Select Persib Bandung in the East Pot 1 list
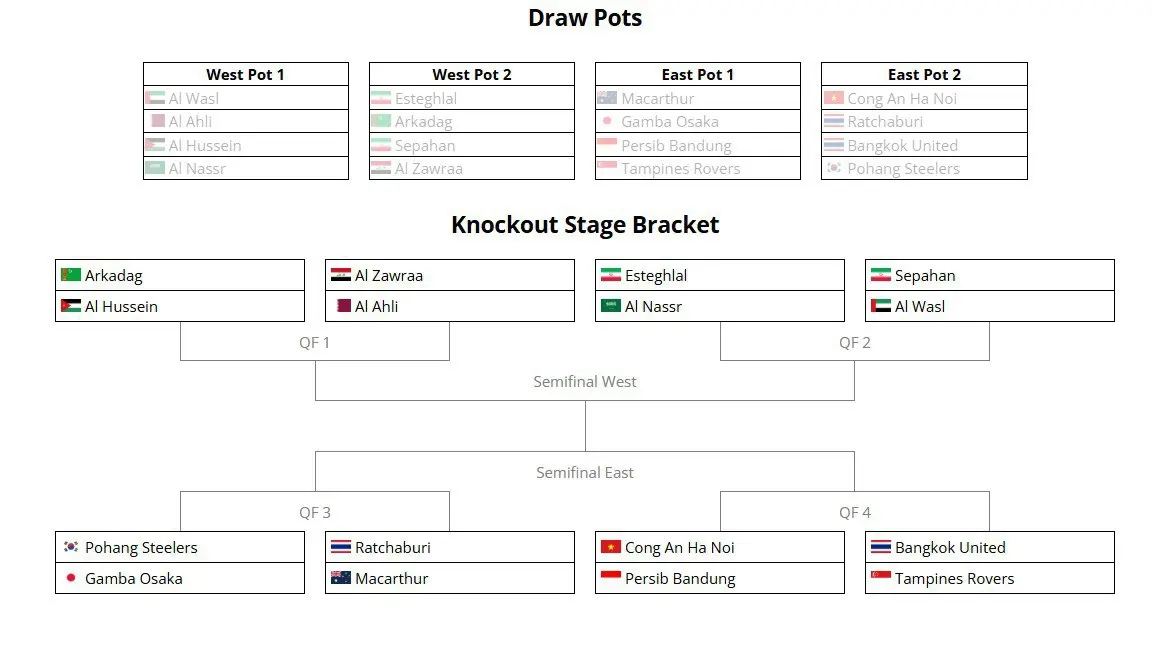The width and height of the screenshot is (1152, 646). tap(676, 145)
